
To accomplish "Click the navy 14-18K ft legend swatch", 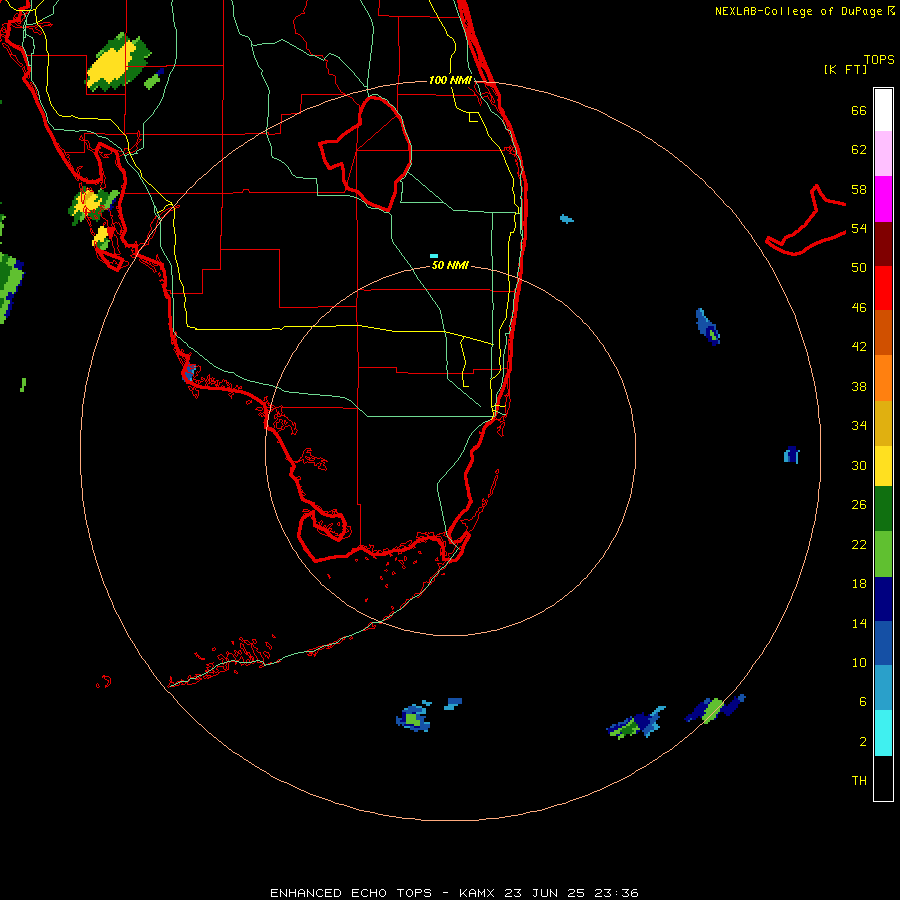I will (883, 599).
